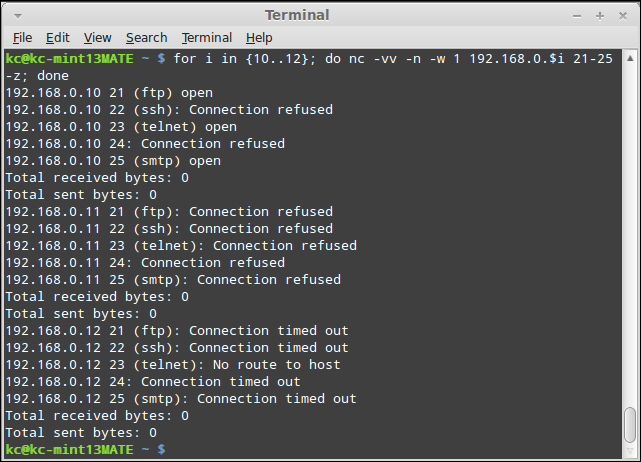Open the Help menu
The image size is (641, 462).
coord(259,38)
